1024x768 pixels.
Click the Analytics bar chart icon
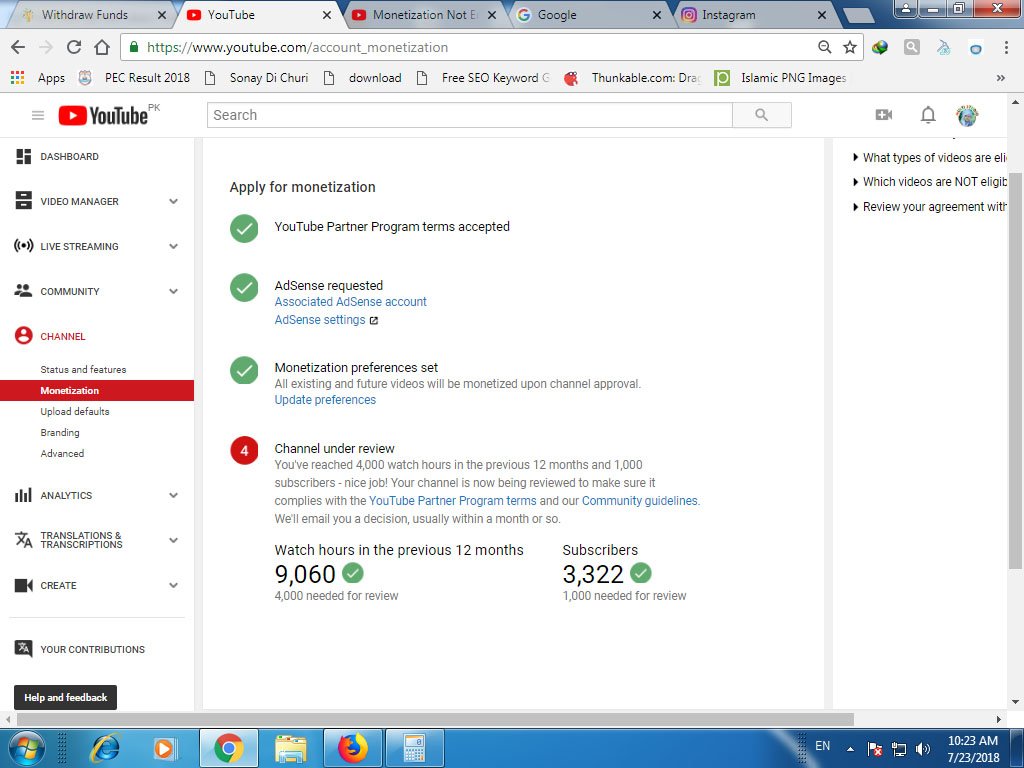pos(24,495)
